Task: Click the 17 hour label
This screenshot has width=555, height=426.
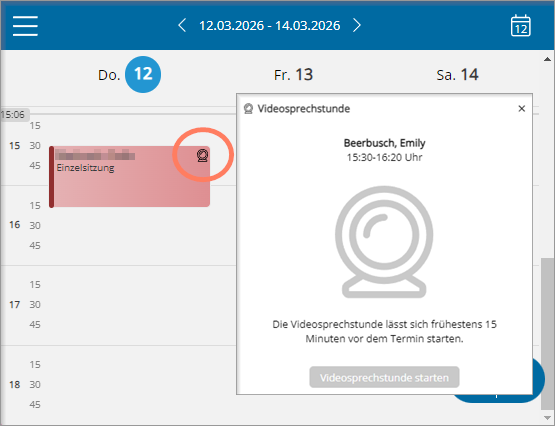Action: point(15,305)
